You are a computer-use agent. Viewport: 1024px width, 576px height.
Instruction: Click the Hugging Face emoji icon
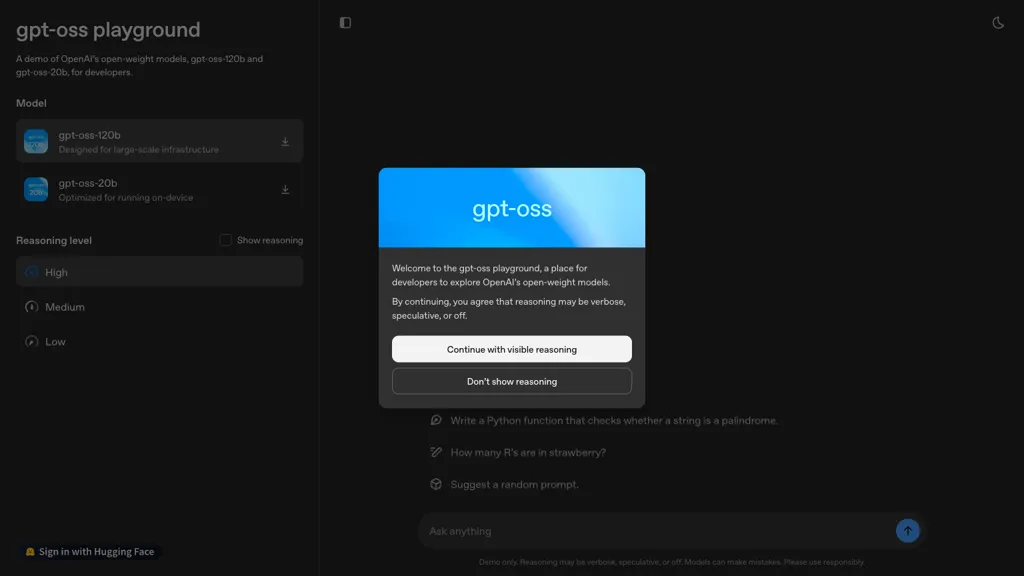tap(30, 552)
